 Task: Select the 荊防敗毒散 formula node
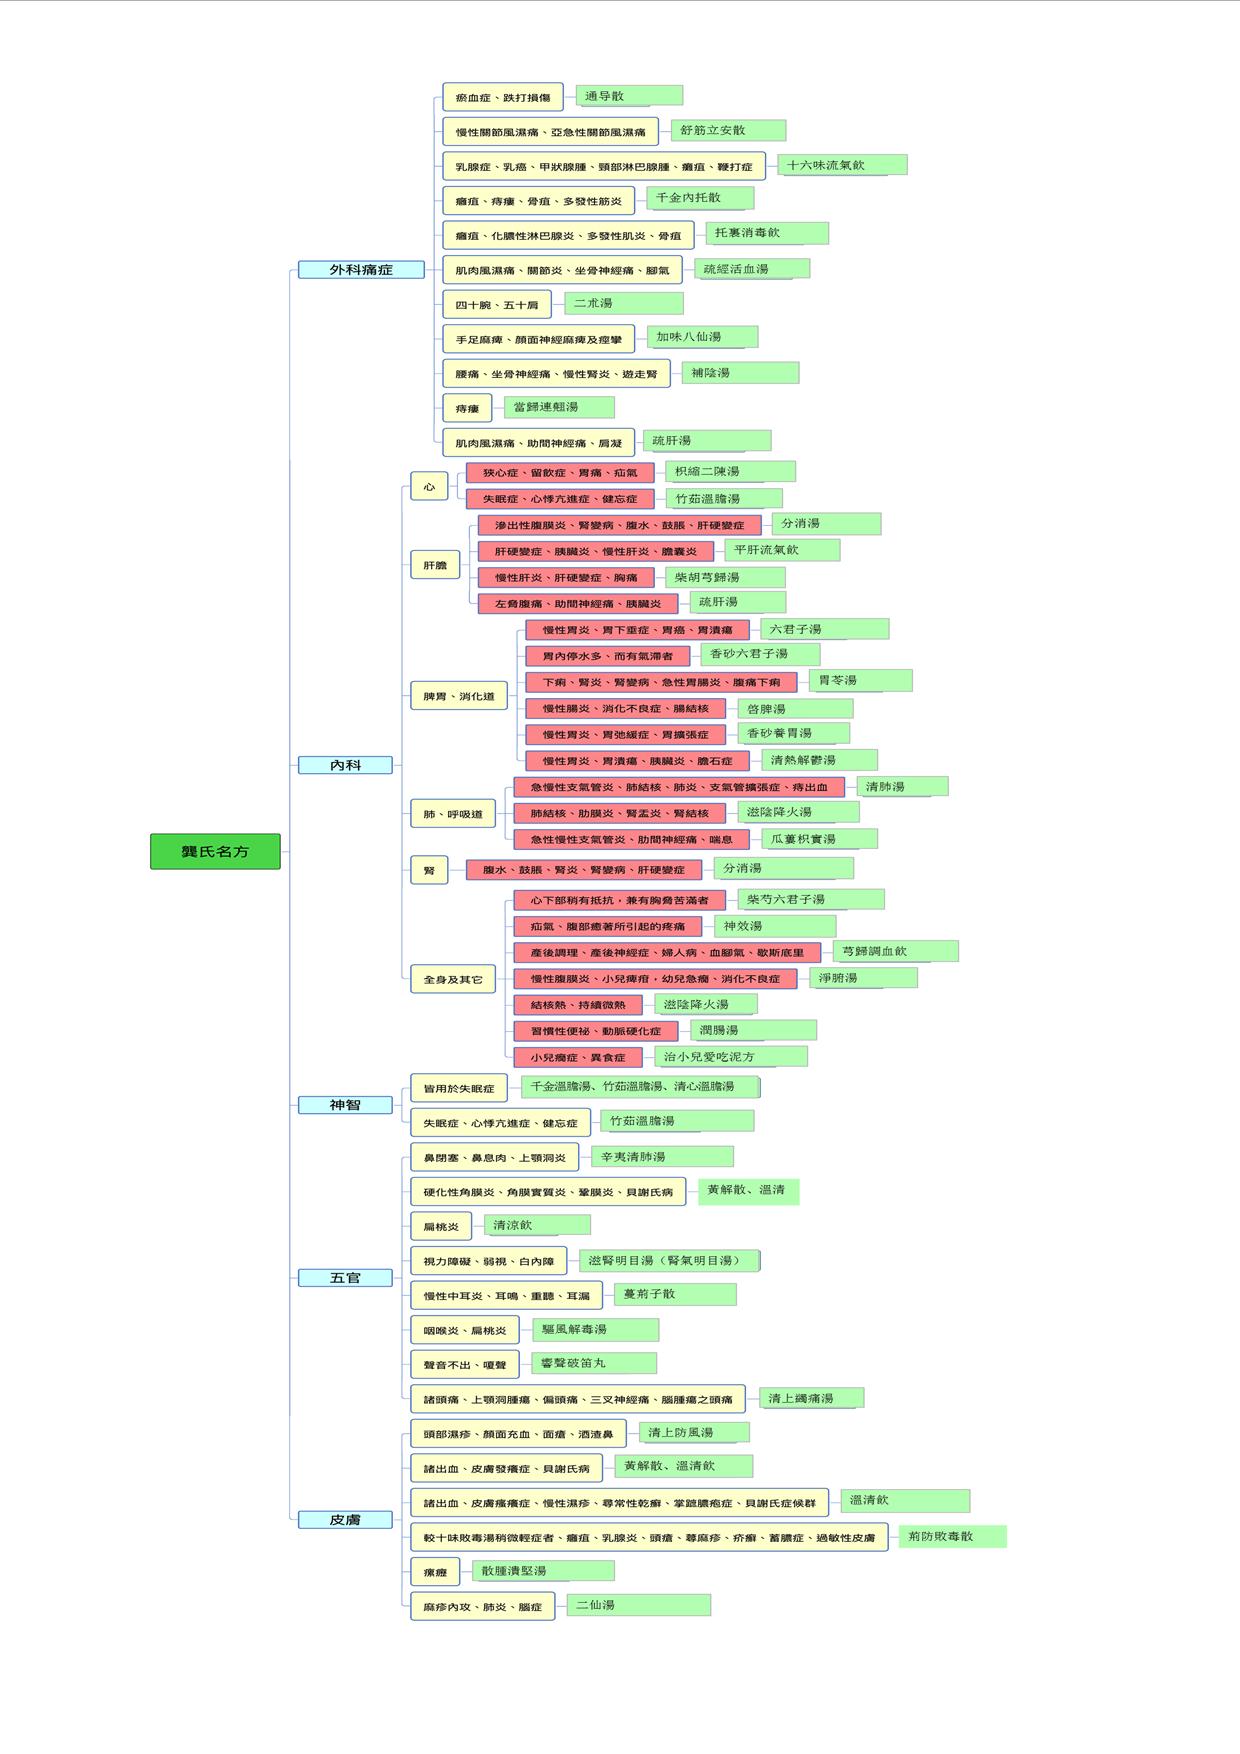952,1536
